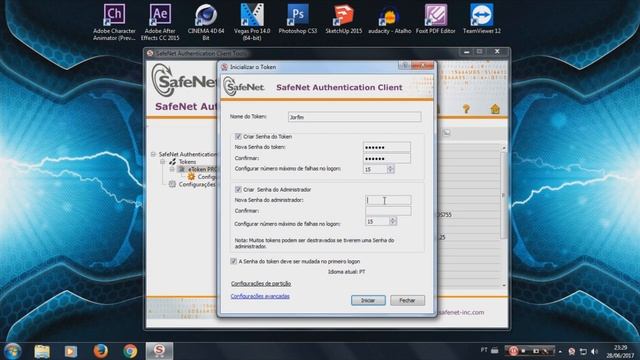Click the PT language indicator

coord(484,350)
